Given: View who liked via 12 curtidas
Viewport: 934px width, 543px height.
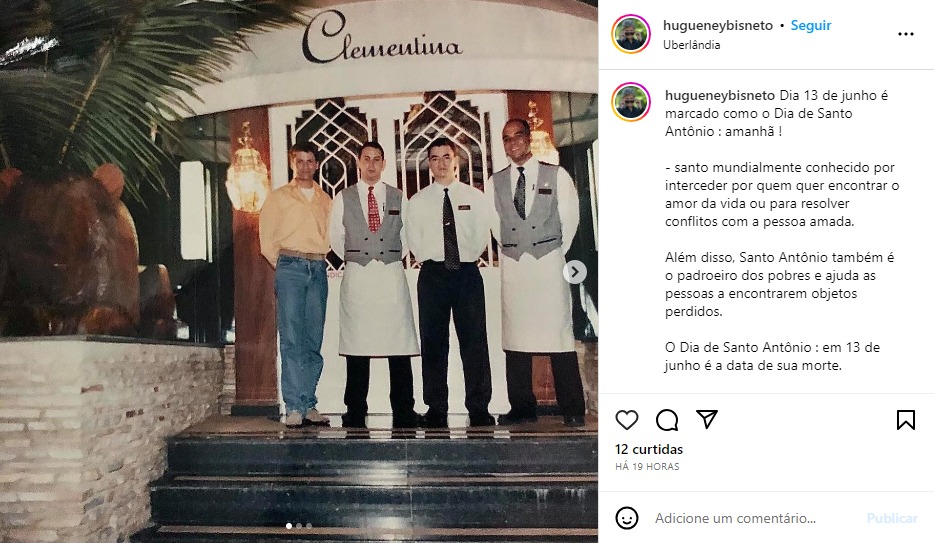Looking at the screenshot, I should (x=649, y=450).
